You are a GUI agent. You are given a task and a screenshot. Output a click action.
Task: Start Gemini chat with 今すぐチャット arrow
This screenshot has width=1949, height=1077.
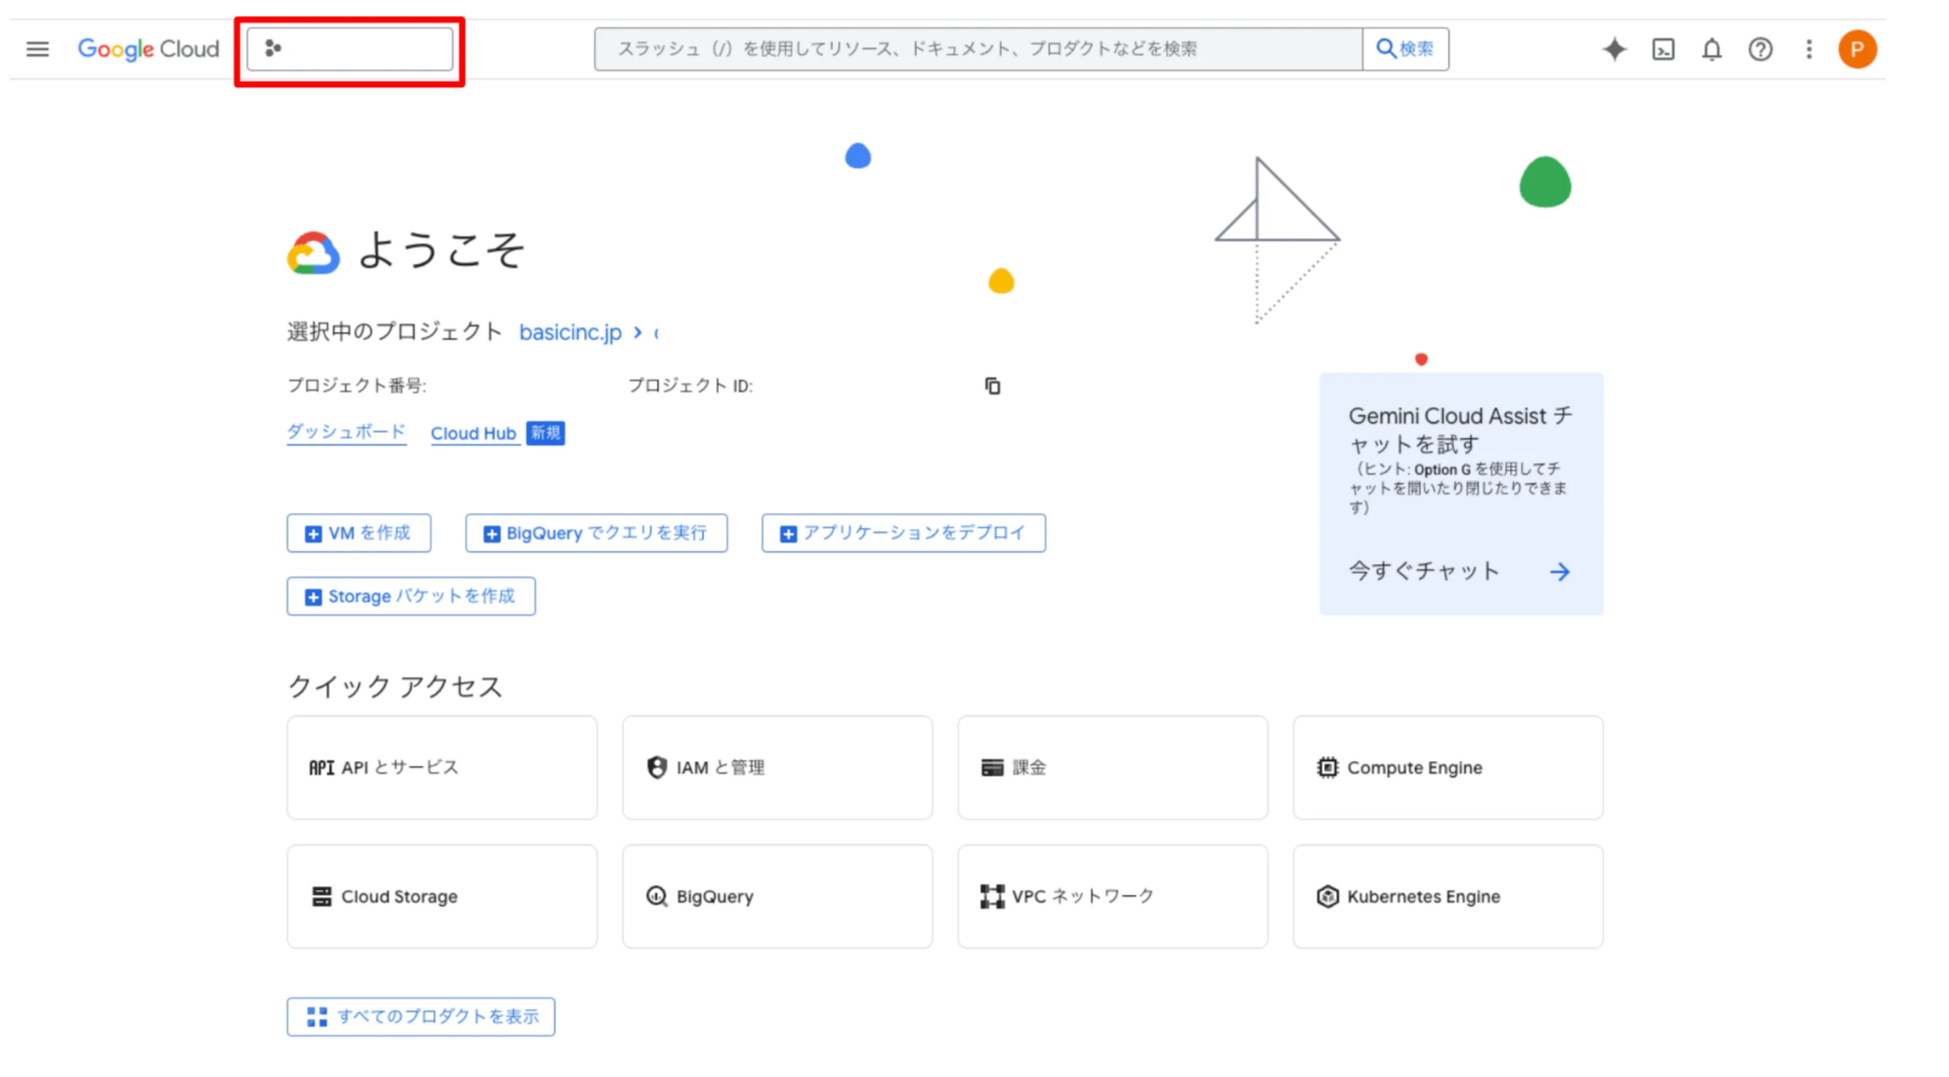1559,572
